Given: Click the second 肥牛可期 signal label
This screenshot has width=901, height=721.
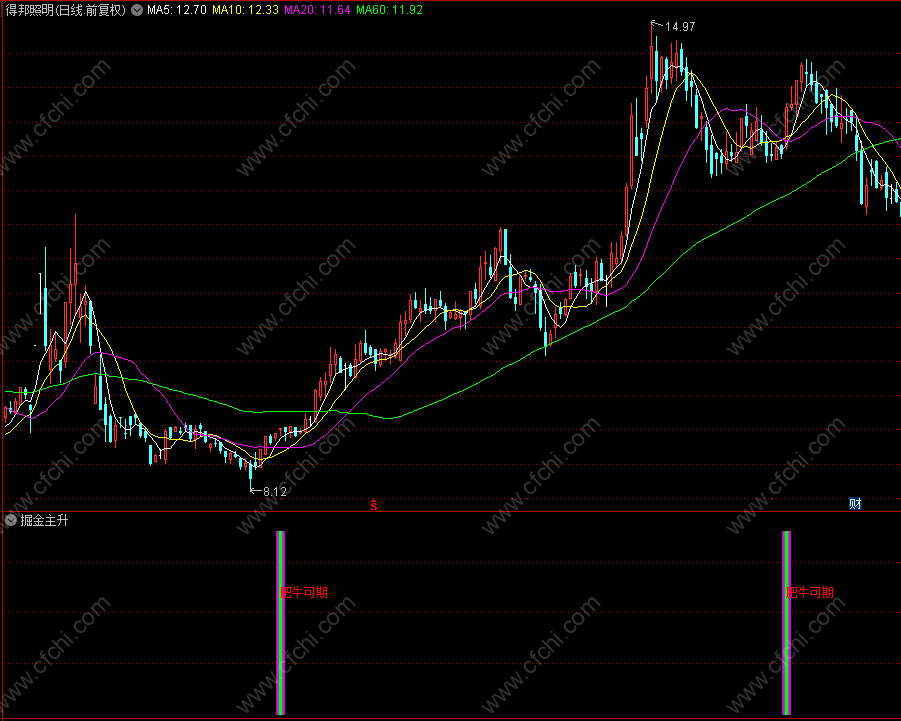Looking at the screenshot, I should (810, 592).
